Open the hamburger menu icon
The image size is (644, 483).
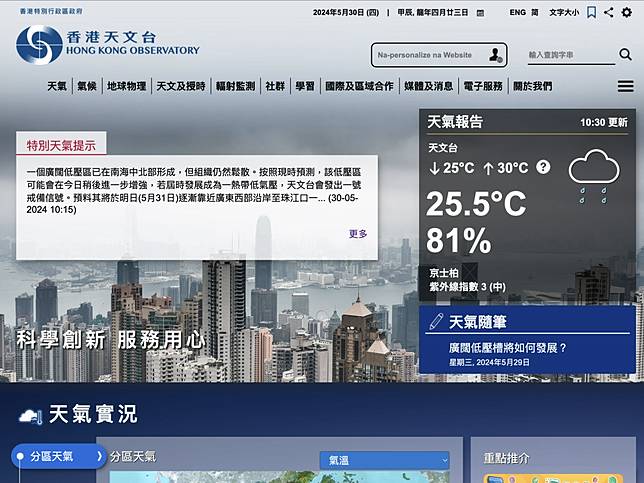(625, 86)
